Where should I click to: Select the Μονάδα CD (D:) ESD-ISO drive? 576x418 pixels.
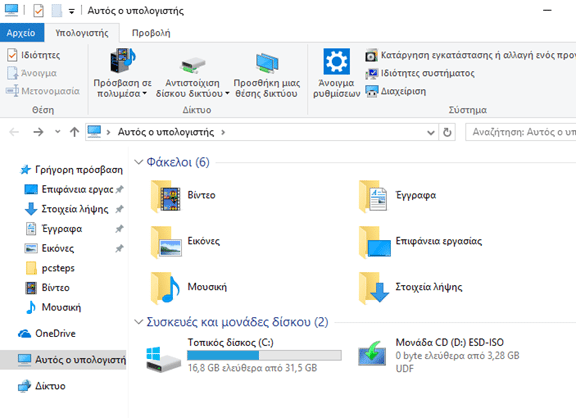(439, 355)
